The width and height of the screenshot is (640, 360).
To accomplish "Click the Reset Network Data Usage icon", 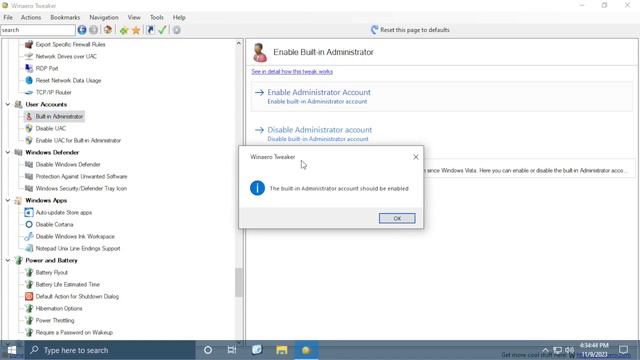I will pyautogui.click(x=29, y=80).
